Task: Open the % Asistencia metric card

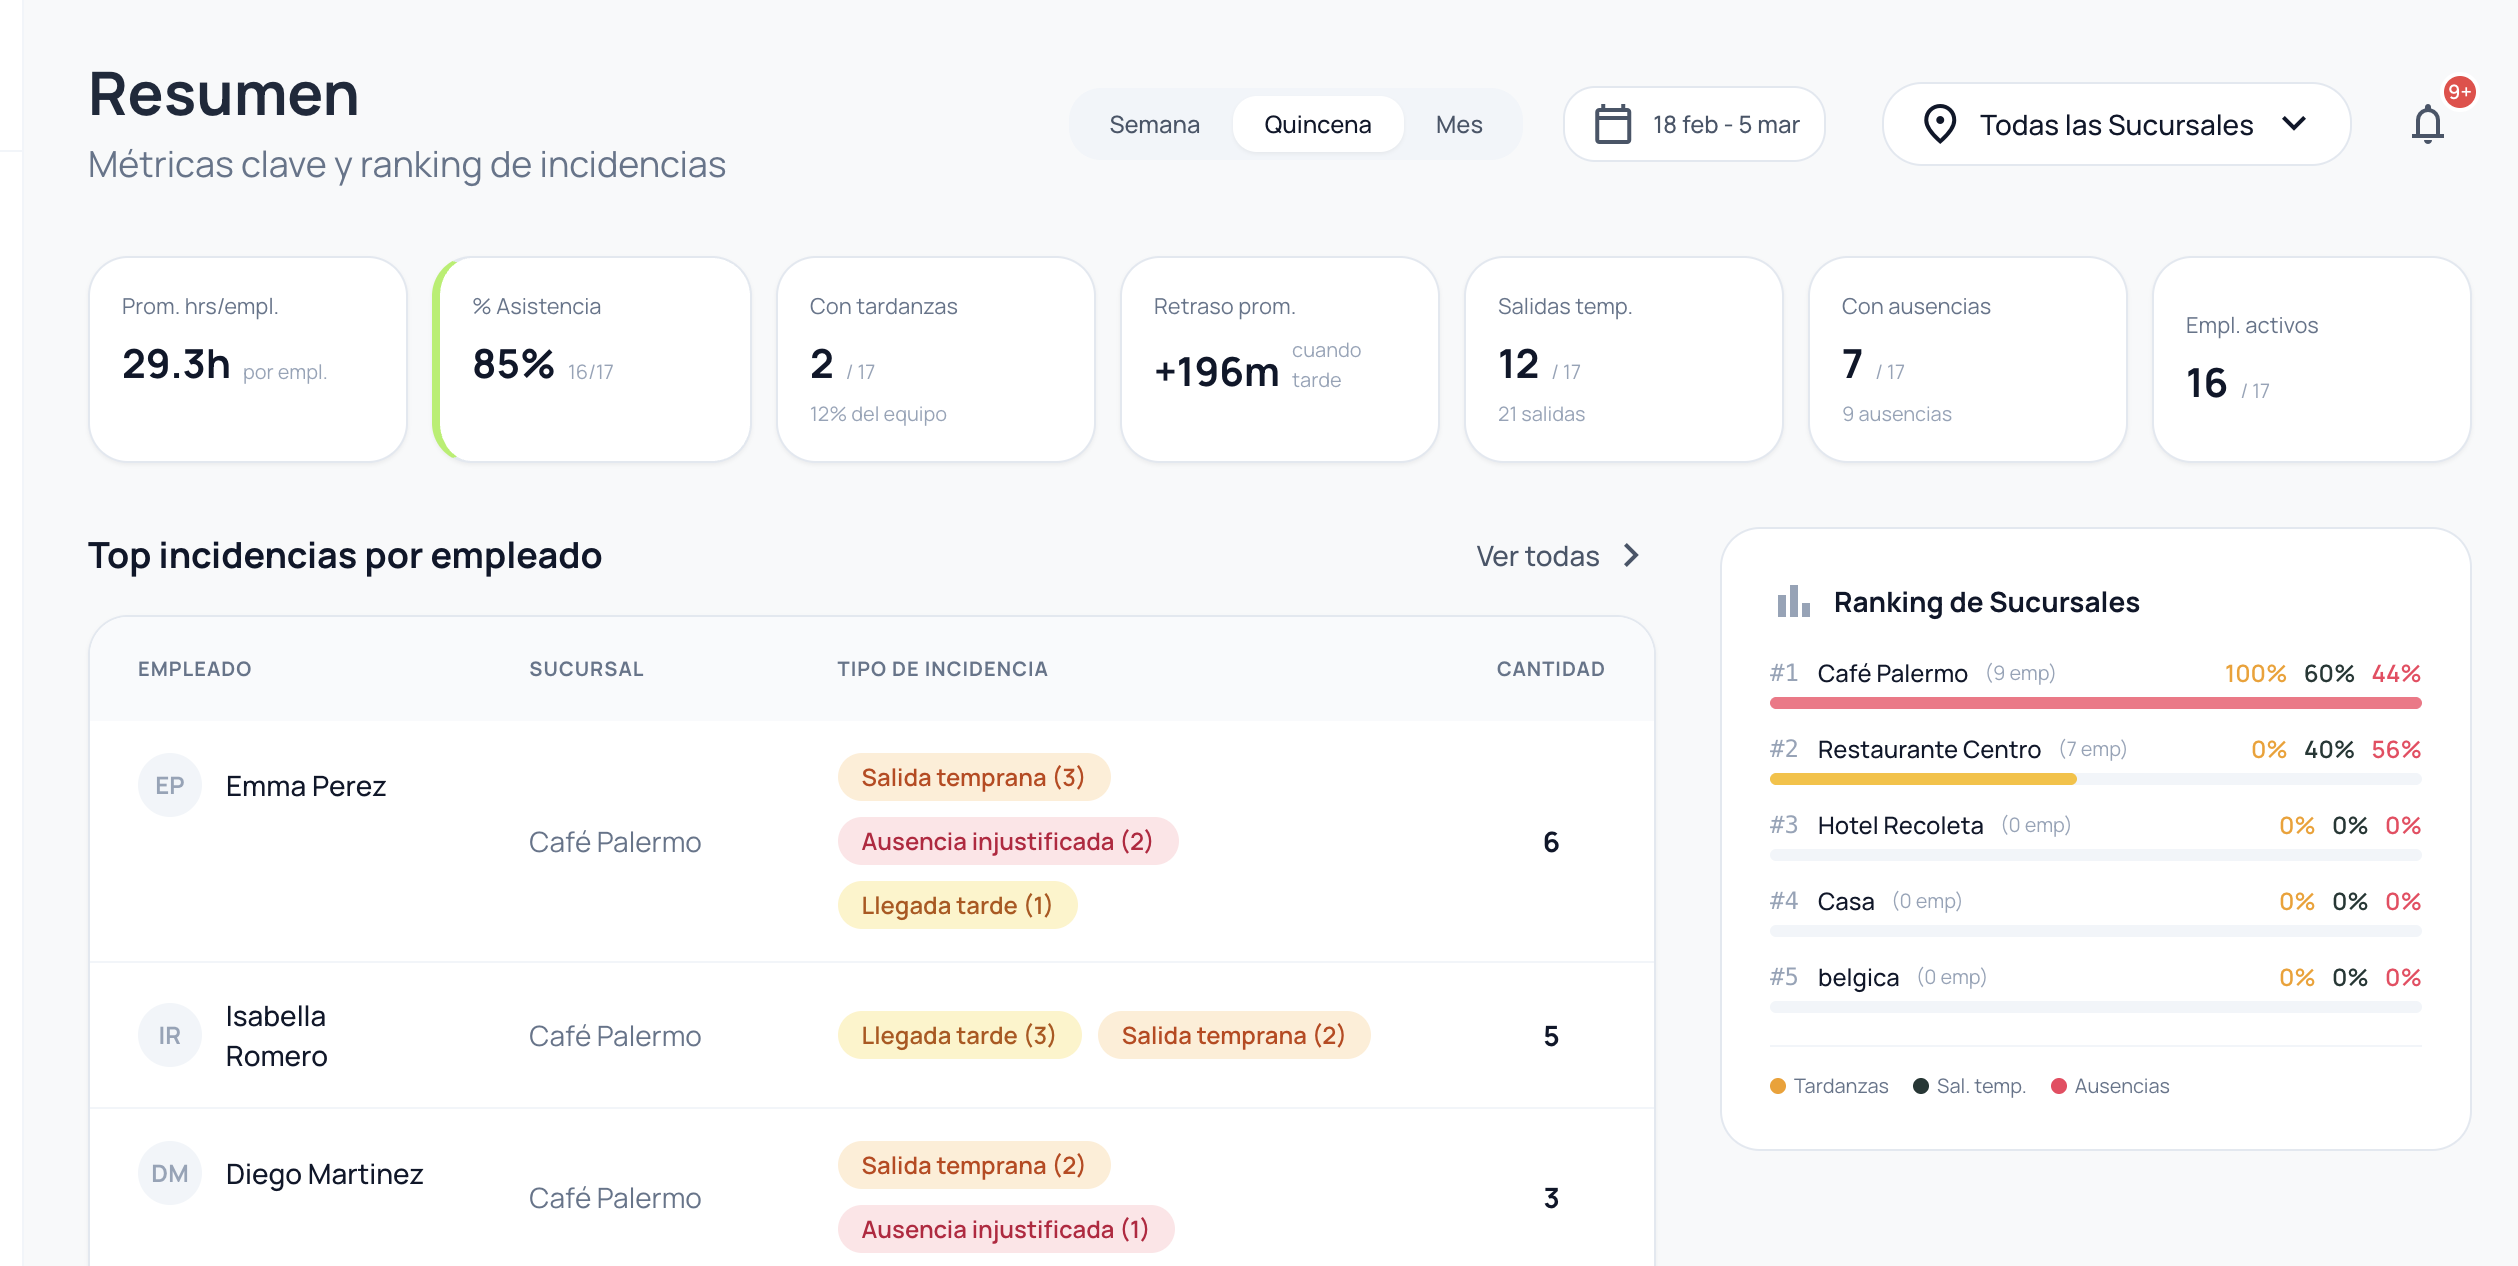Action: [592, 359]
